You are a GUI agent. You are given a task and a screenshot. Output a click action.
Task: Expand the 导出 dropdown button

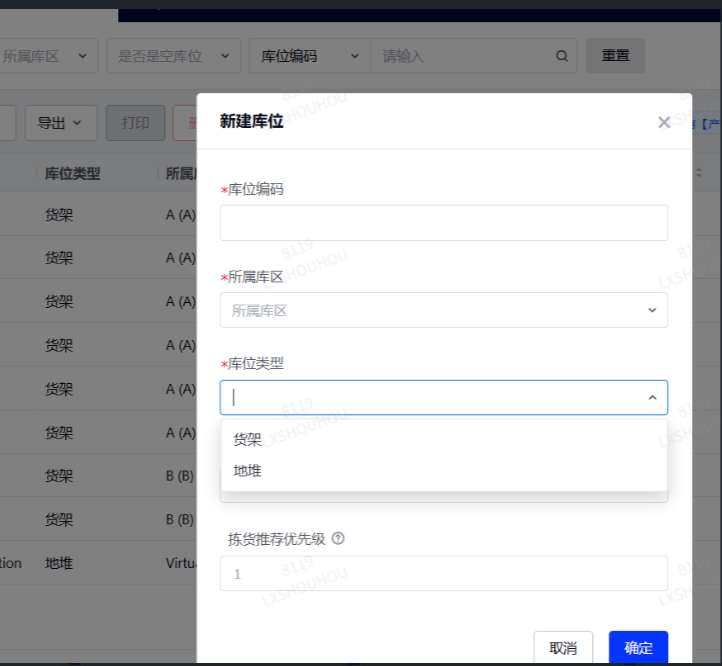(x=60, y=123)
